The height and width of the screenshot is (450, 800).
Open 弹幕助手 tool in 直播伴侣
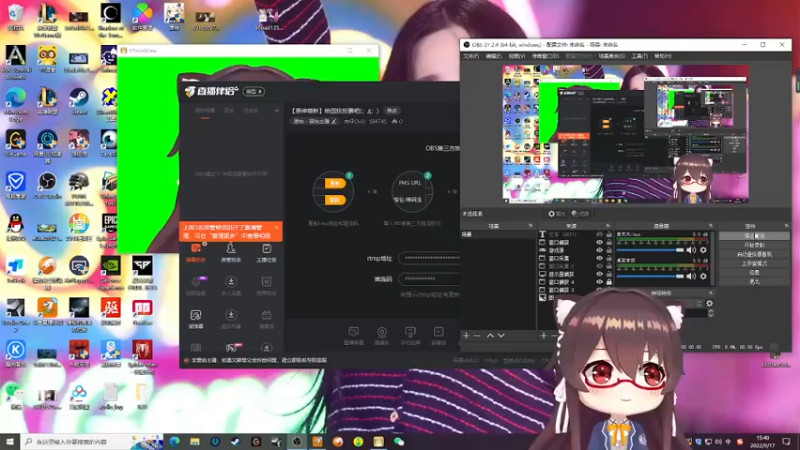pyautogui.click(x=196, y=253)
